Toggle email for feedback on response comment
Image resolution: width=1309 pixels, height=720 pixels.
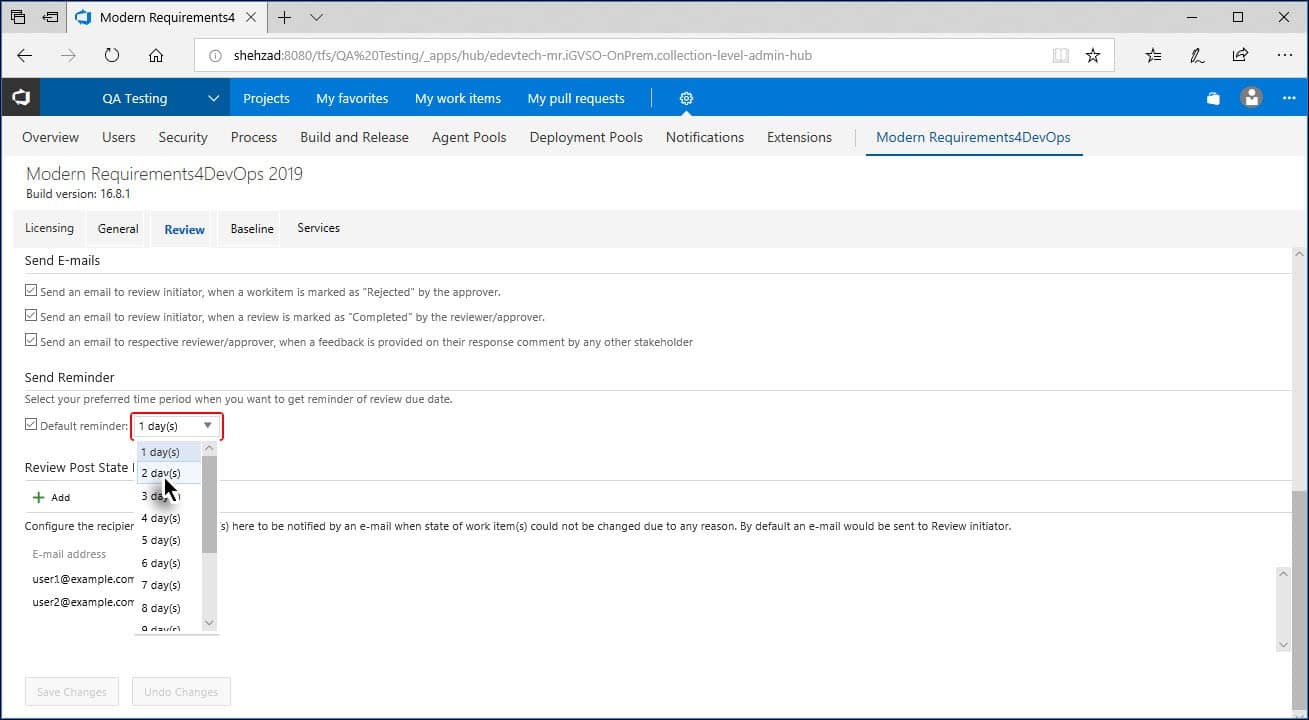click(x=32, y=341)
